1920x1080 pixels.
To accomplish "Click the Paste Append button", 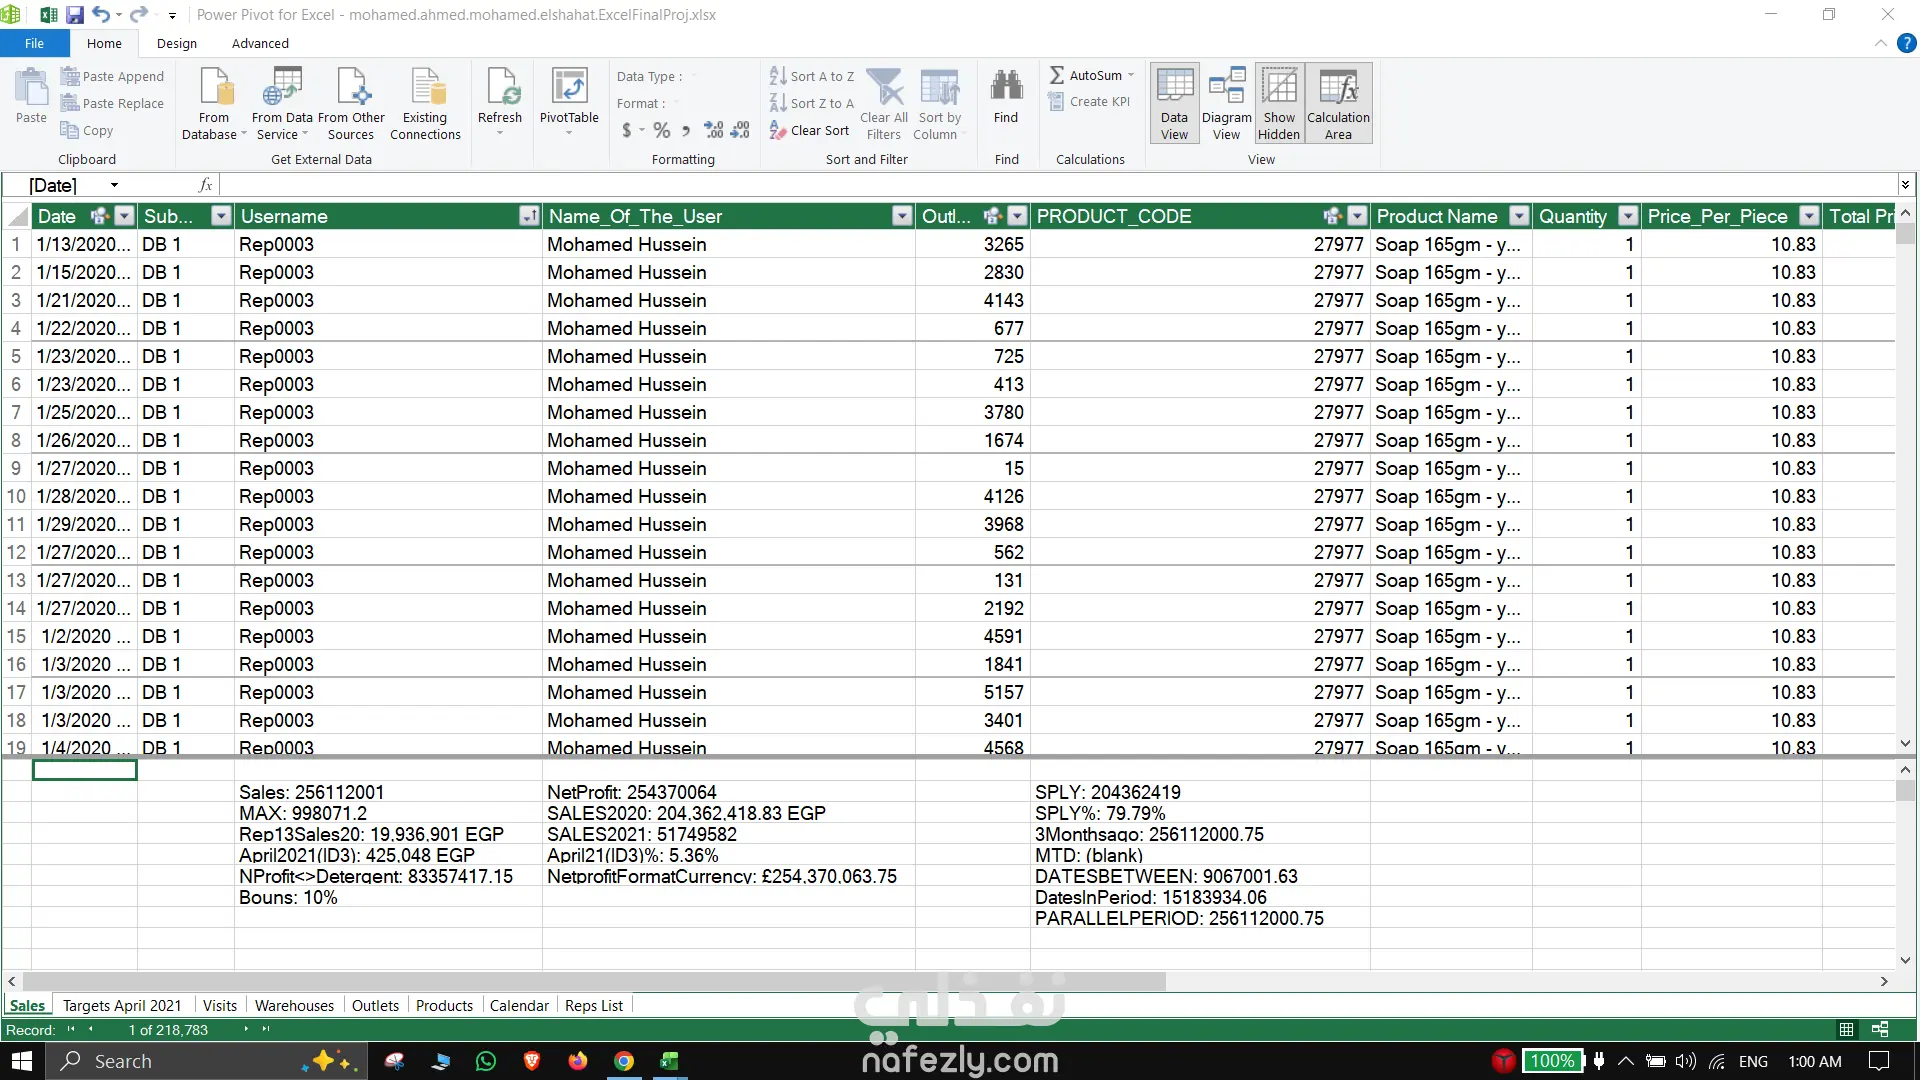I will pyautogui.click(x=112, y=76).
